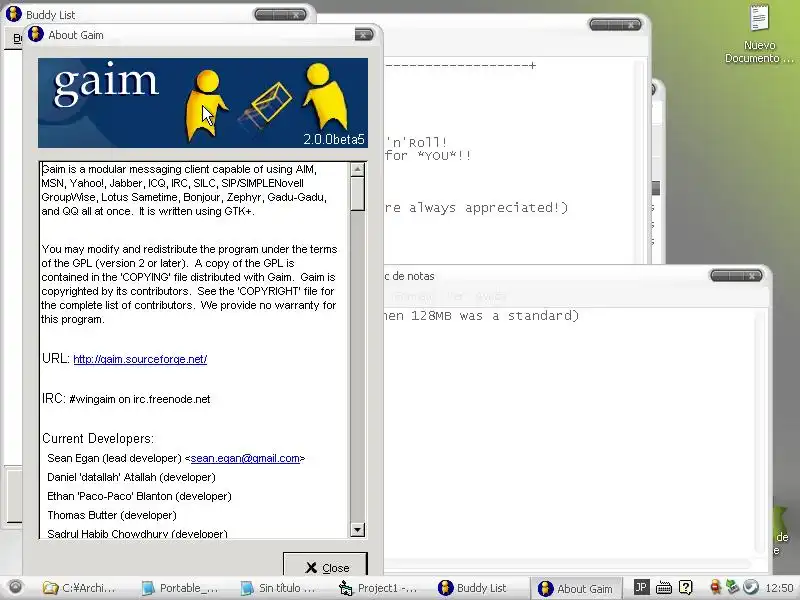Click the Gaim icon in Buddy List title bar
The height and width of the screenshot is (600, 800).
pos(13,14)
